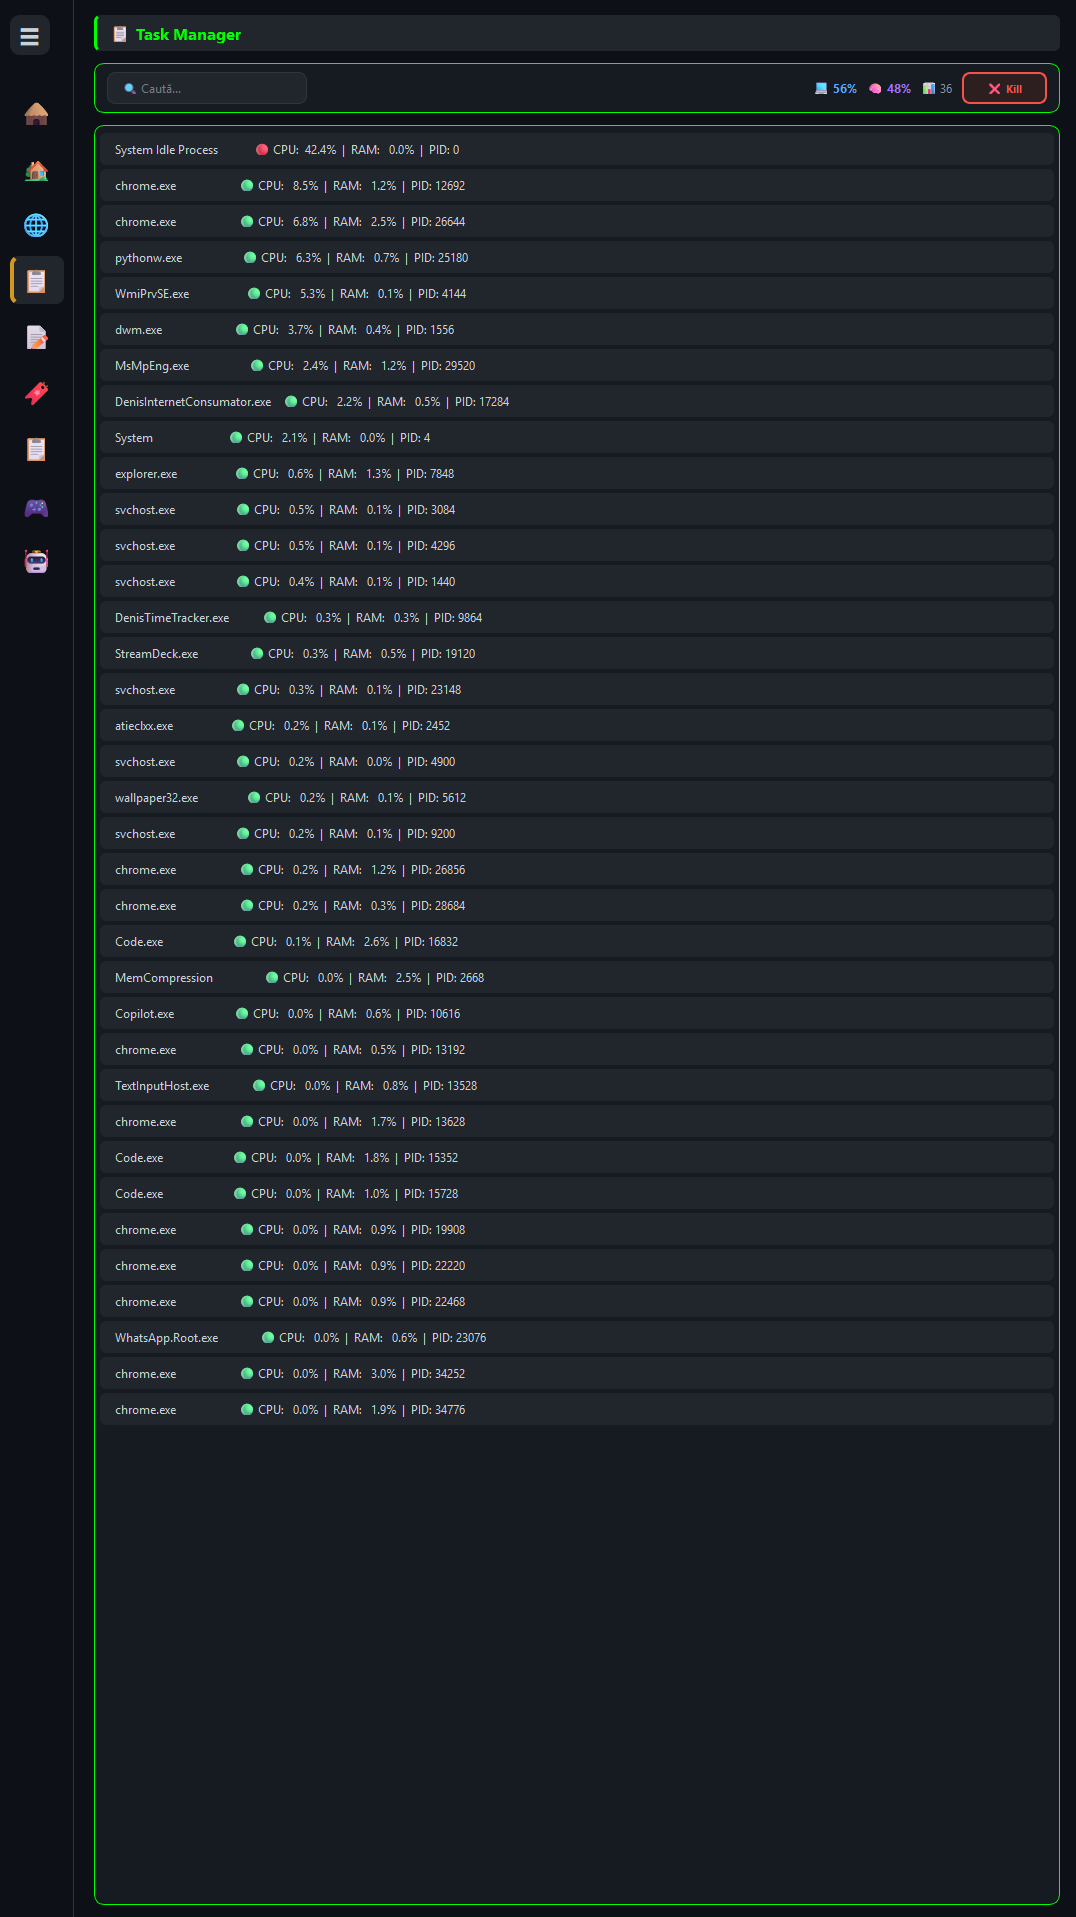The height and width of the screenshot is (1917, 1076).
Task: Open the purple gamepad sidebar icon
Action: point(36,507)
